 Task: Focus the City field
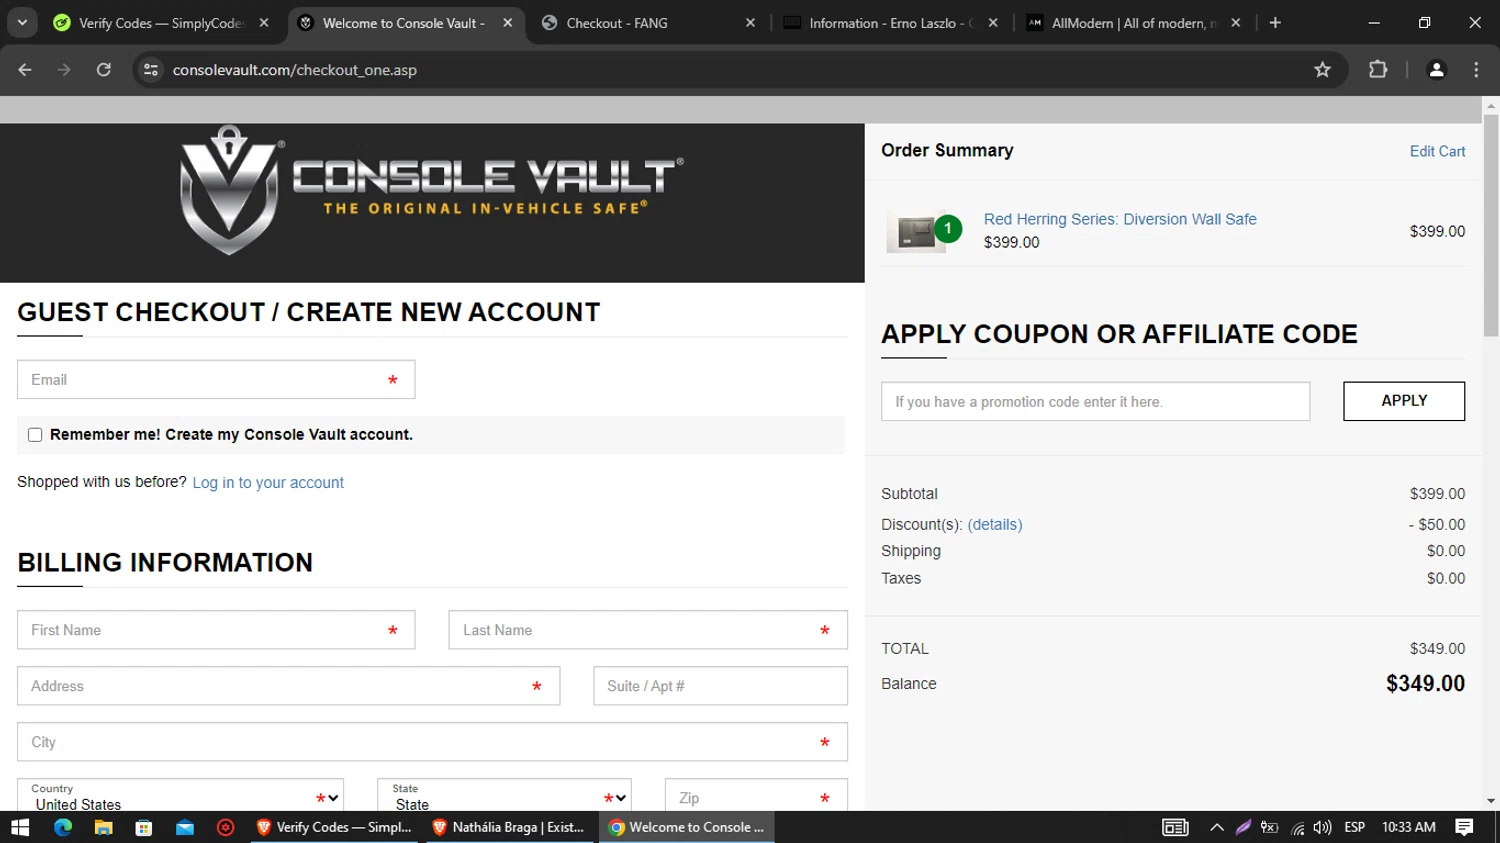[432, 742]
